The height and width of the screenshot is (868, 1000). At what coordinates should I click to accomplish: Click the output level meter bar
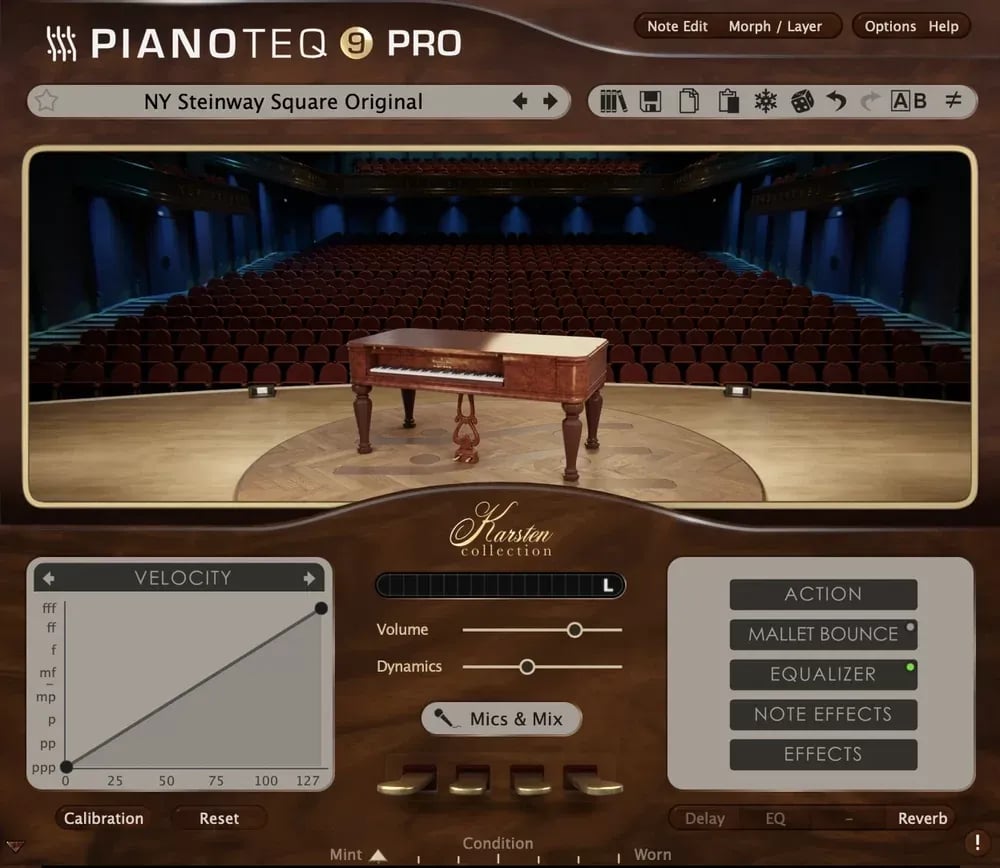click(501, 585)
